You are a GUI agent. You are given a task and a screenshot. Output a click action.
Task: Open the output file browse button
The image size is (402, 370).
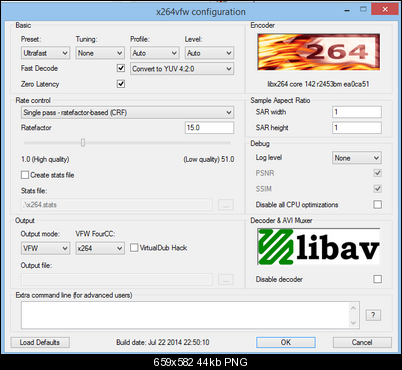coord(226,279)
